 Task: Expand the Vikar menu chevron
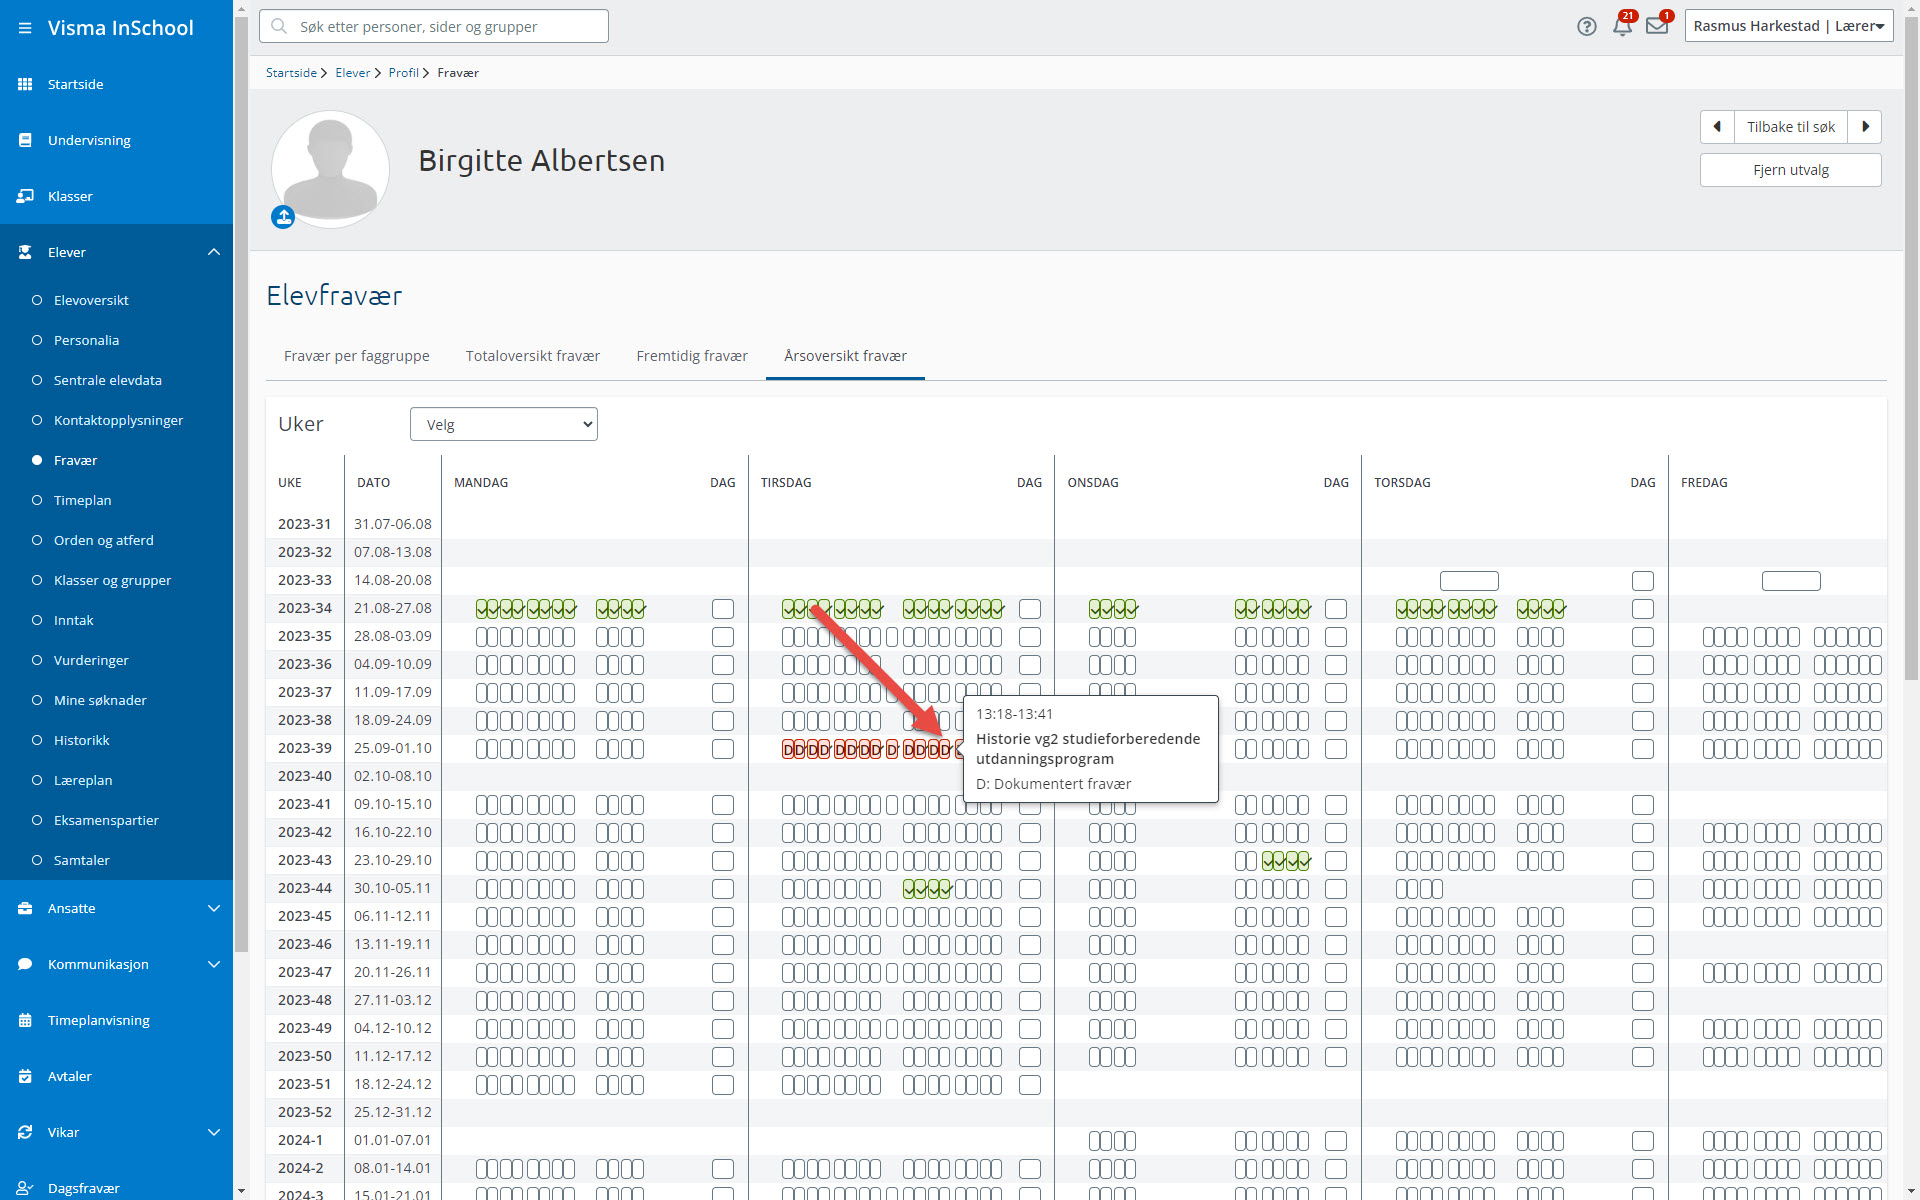[x=214, y=1132]
